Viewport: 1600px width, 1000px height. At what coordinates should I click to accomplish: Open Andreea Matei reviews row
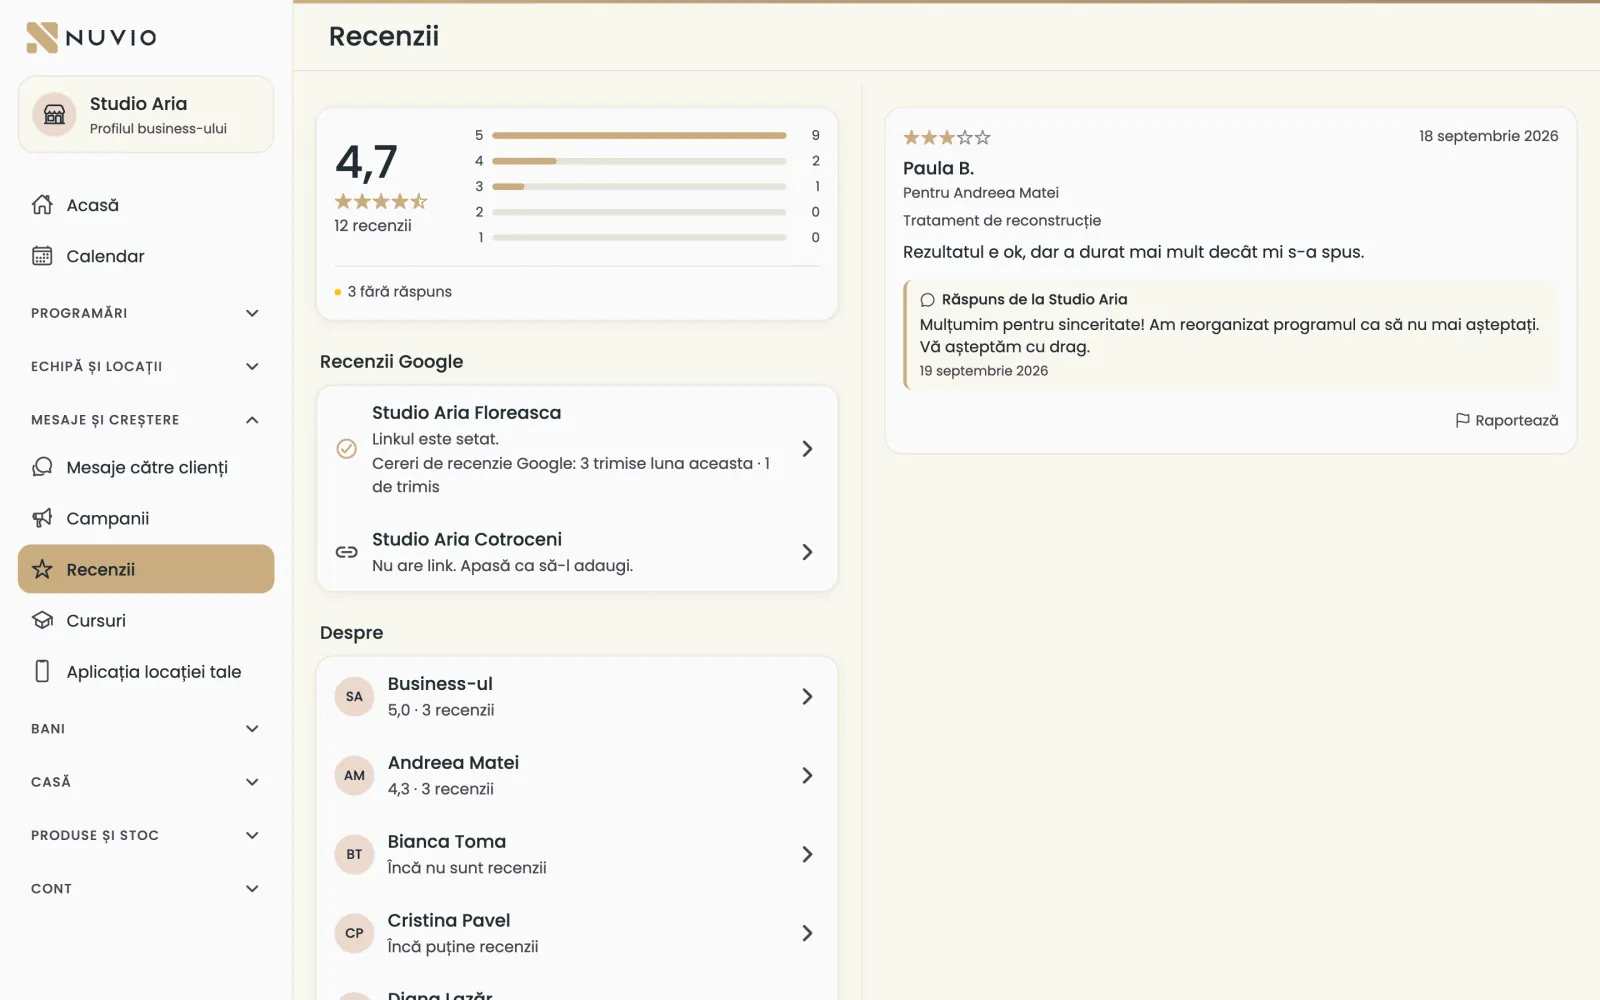(x=577, y=775)
